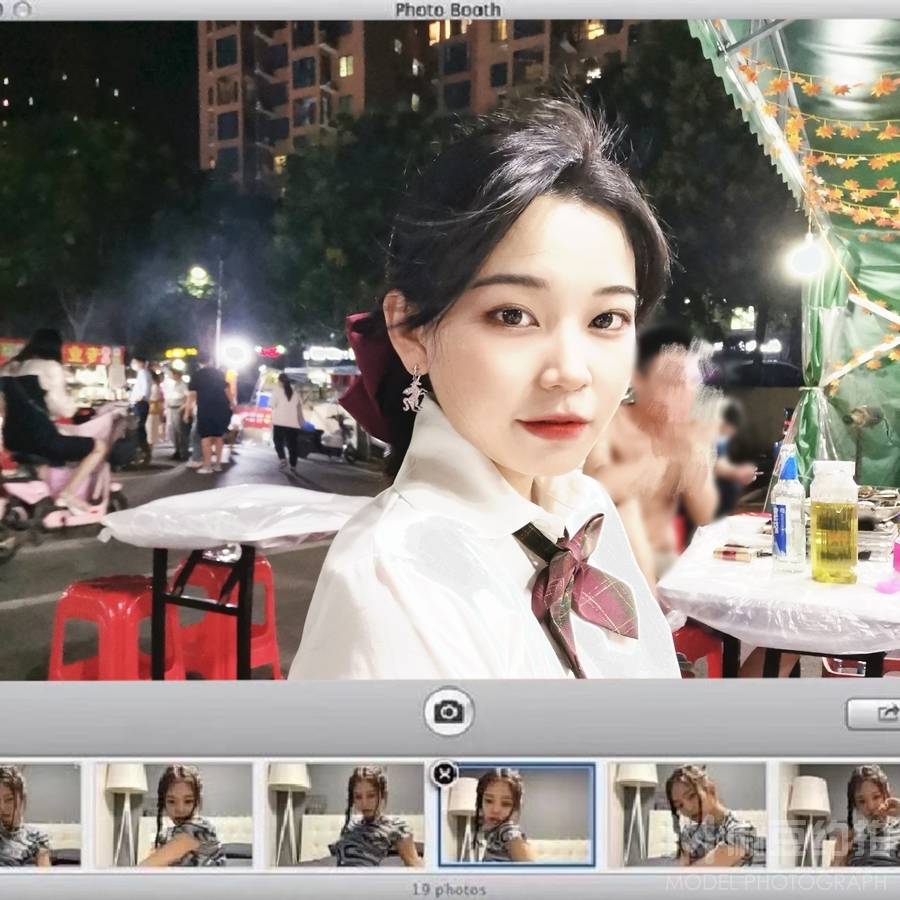
Task: Select the thumbnail just right of the highlighted one
Action: pyautogui.click(x=687, y=815)
